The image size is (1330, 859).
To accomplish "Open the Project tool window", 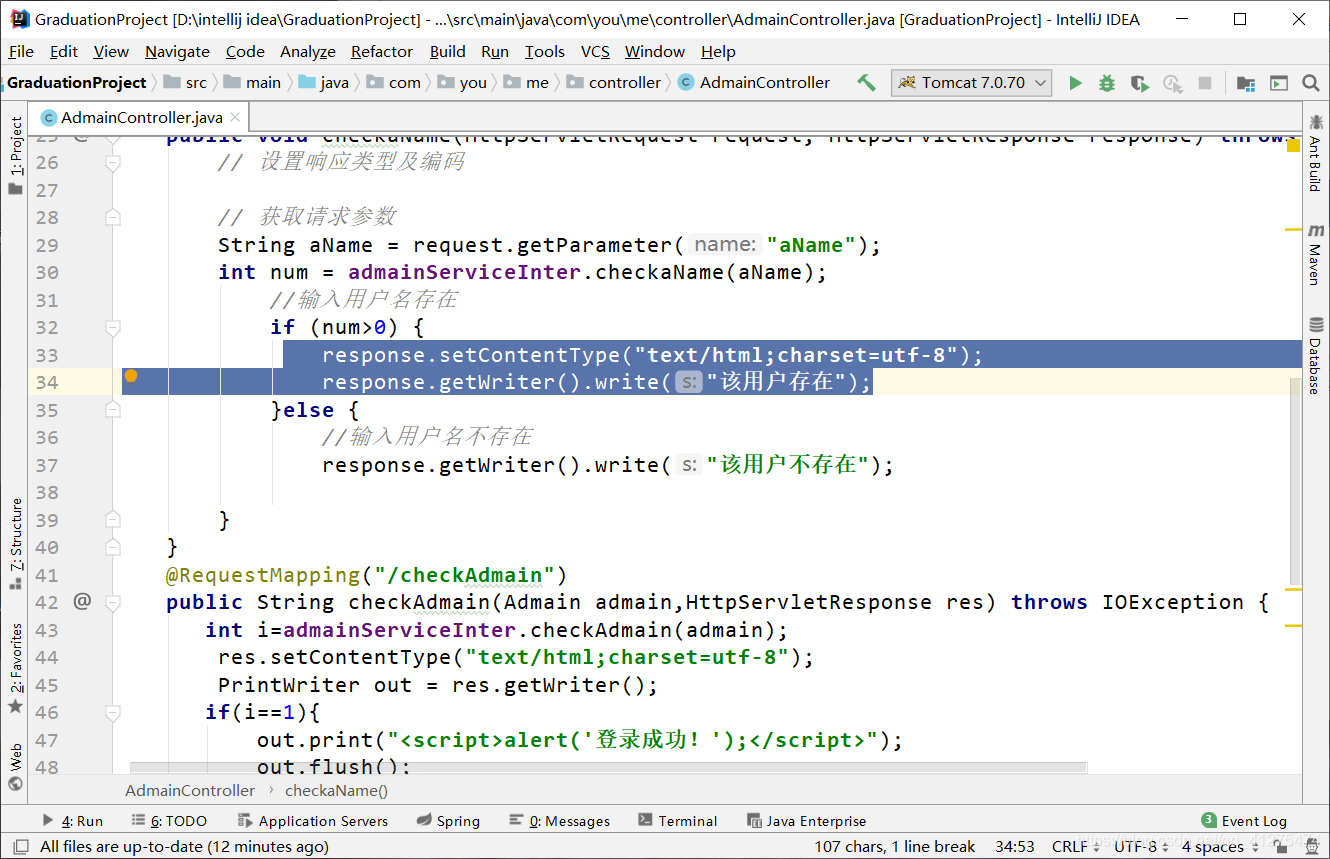I will click(15, 156).
